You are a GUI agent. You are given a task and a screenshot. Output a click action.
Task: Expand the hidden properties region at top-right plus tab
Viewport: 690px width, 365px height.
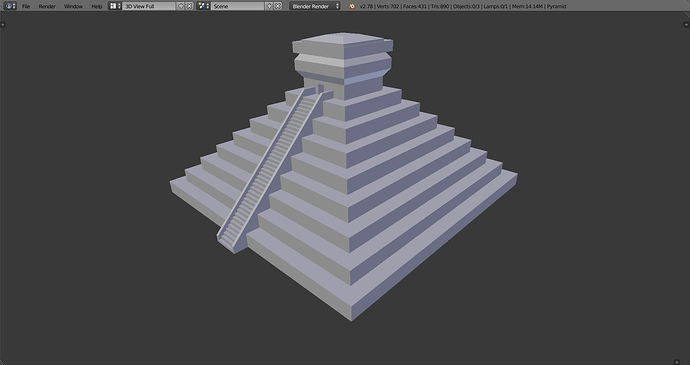[687, 24]
